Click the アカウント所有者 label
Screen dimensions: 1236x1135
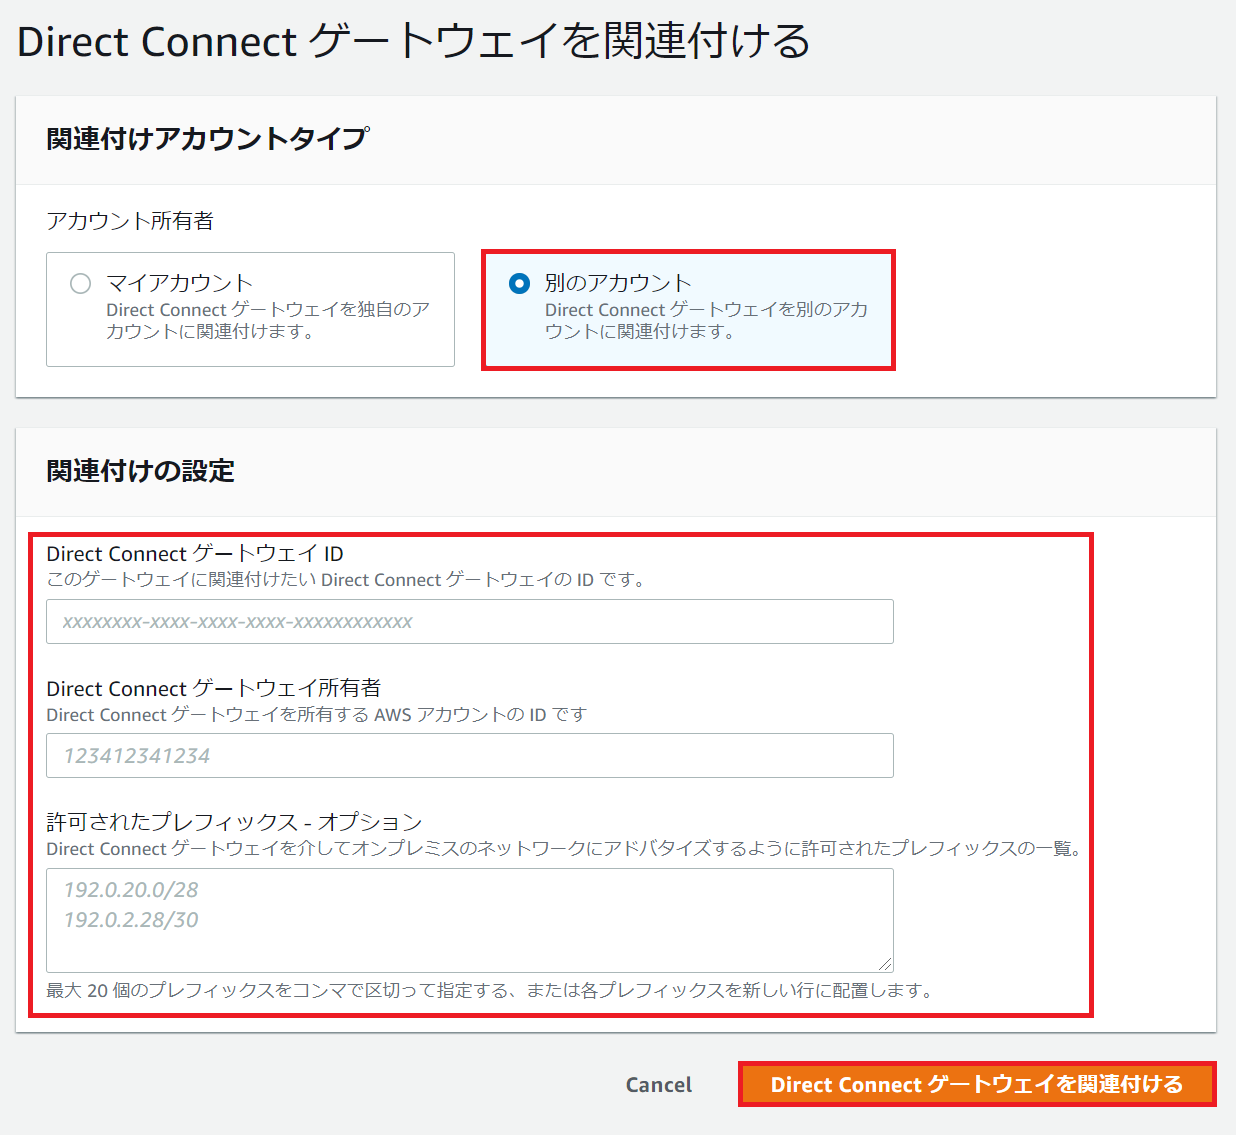[130, 221]
